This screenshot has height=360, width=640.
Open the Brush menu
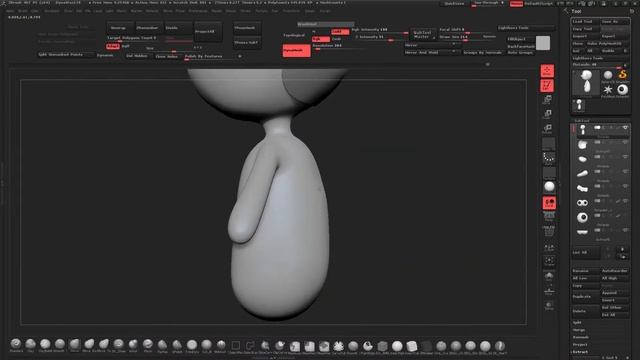22,11
